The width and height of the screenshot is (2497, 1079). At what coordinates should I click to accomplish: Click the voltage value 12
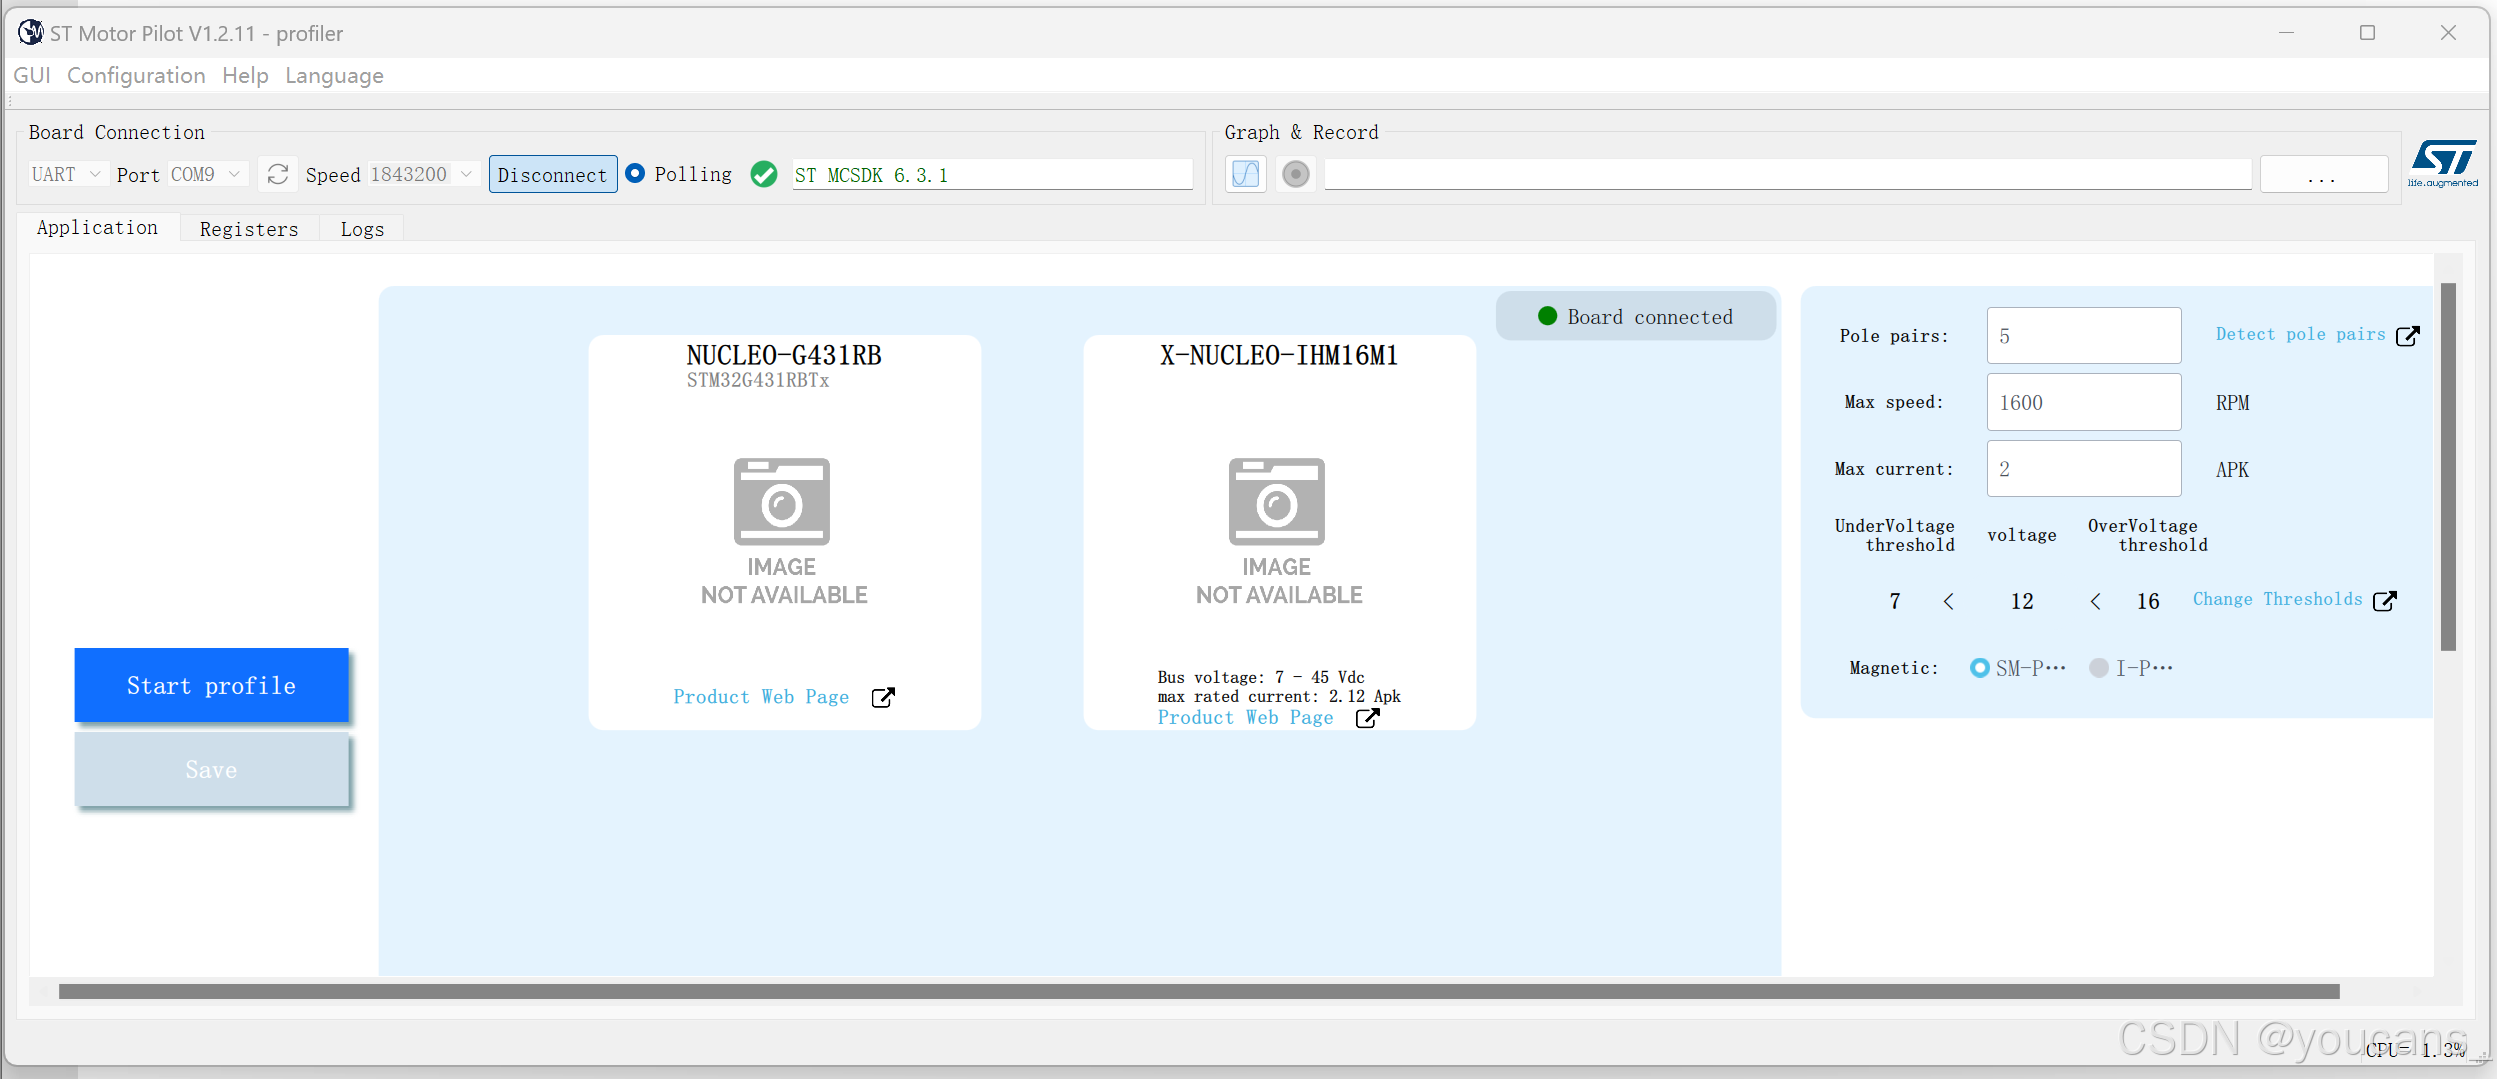point(2022,601)
